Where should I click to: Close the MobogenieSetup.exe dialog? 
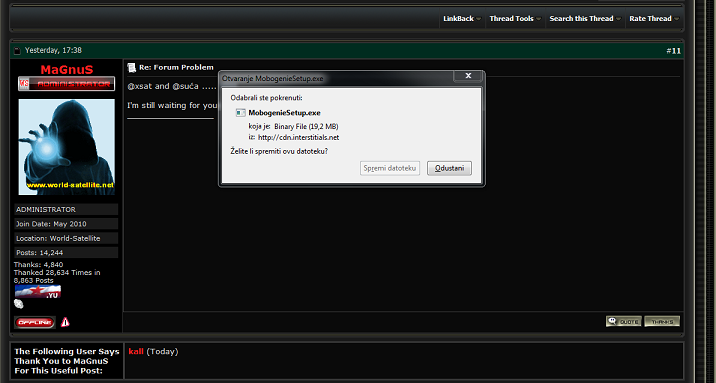tap(468, 76)
